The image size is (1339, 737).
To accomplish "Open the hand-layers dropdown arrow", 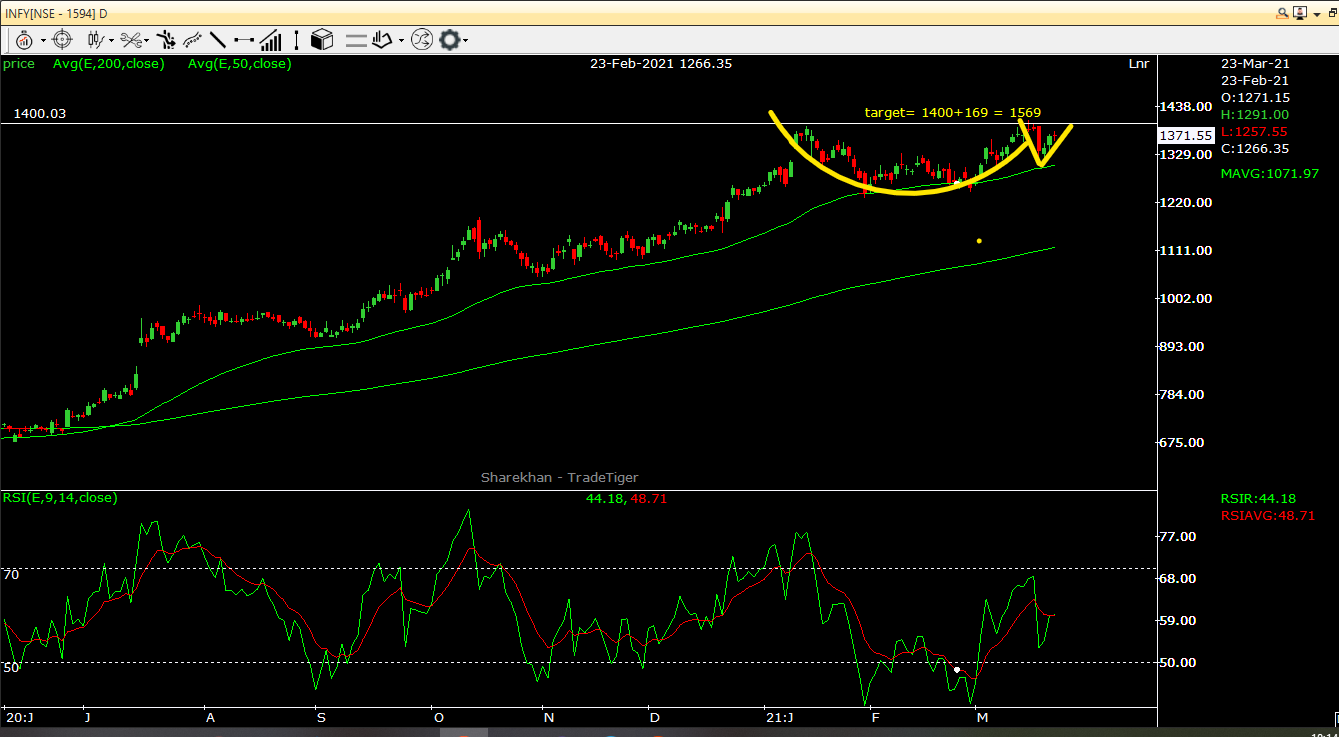I will pos(401,41).
